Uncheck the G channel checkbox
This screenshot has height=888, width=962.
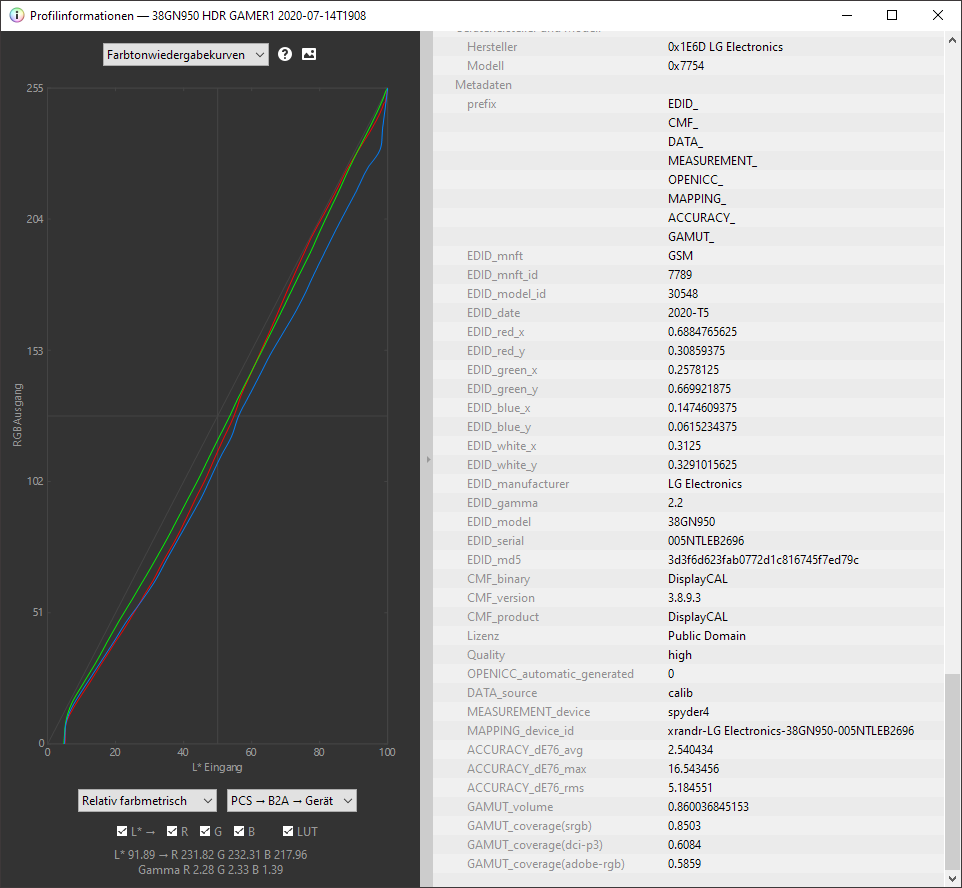tap(205, 832)
